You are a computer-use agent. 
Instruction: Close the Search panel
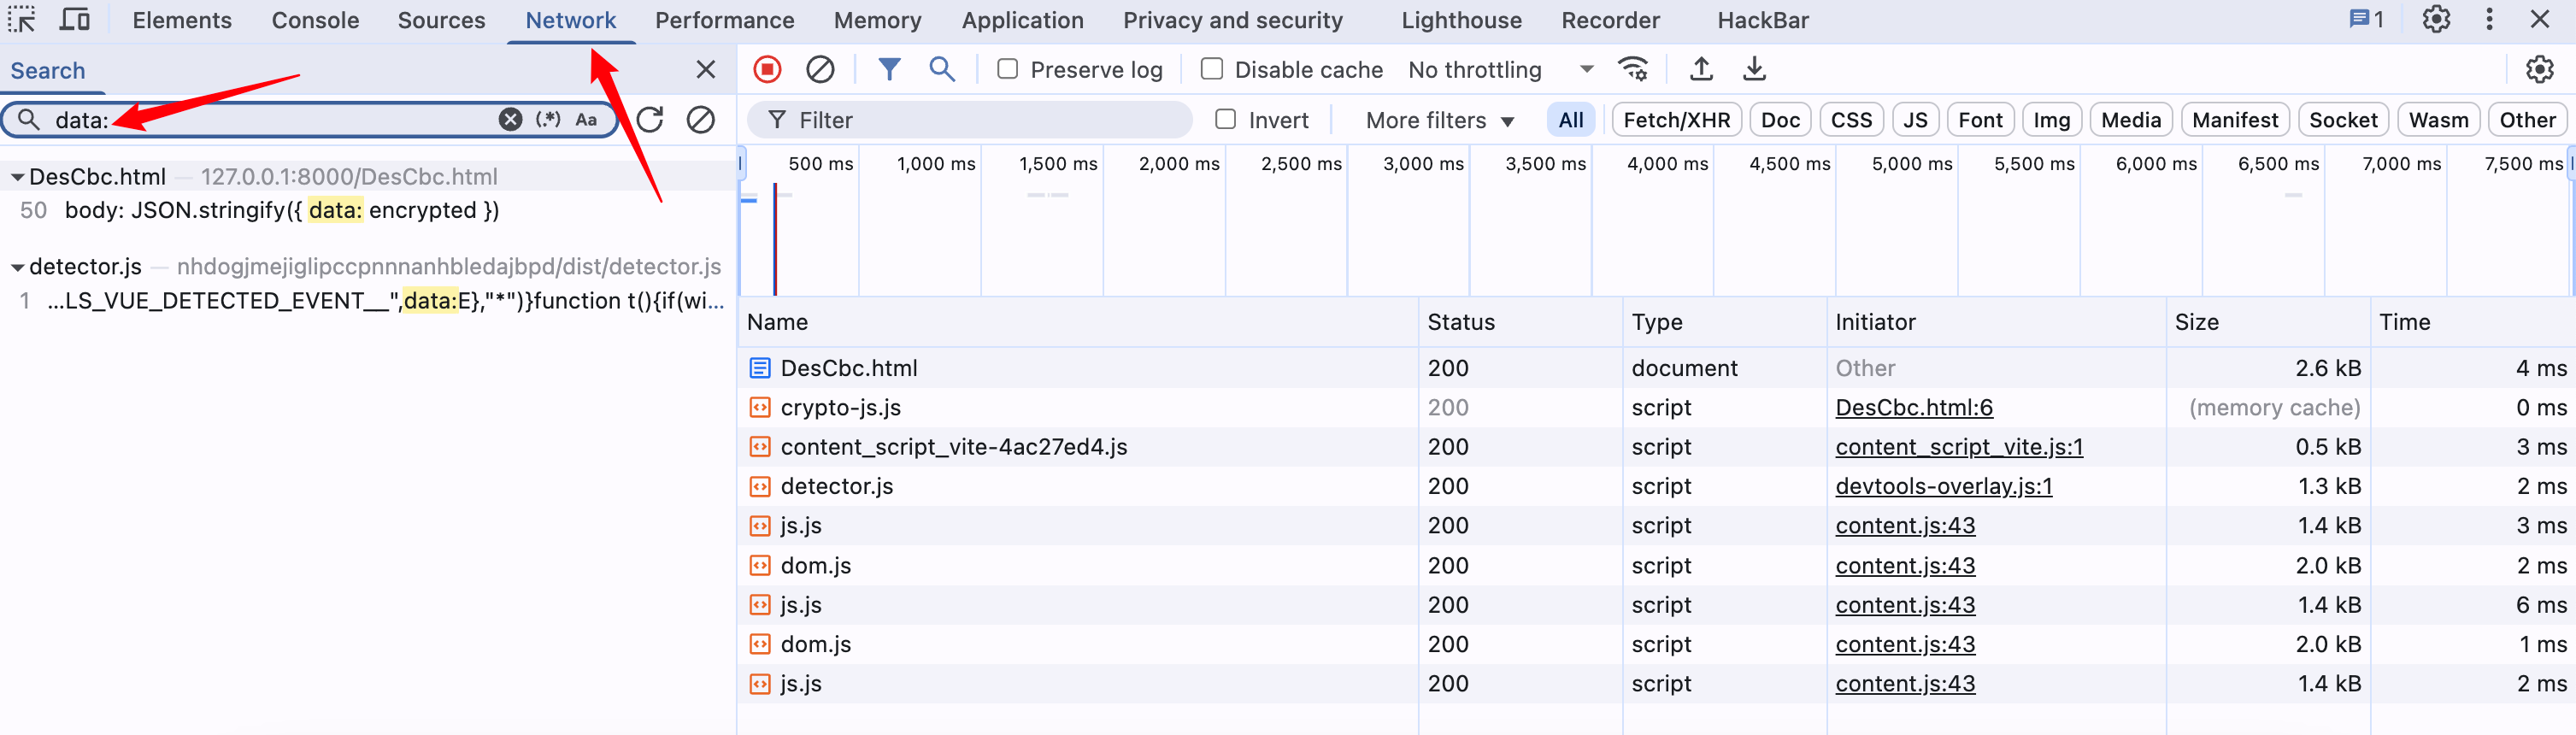[x=705, y=69]
